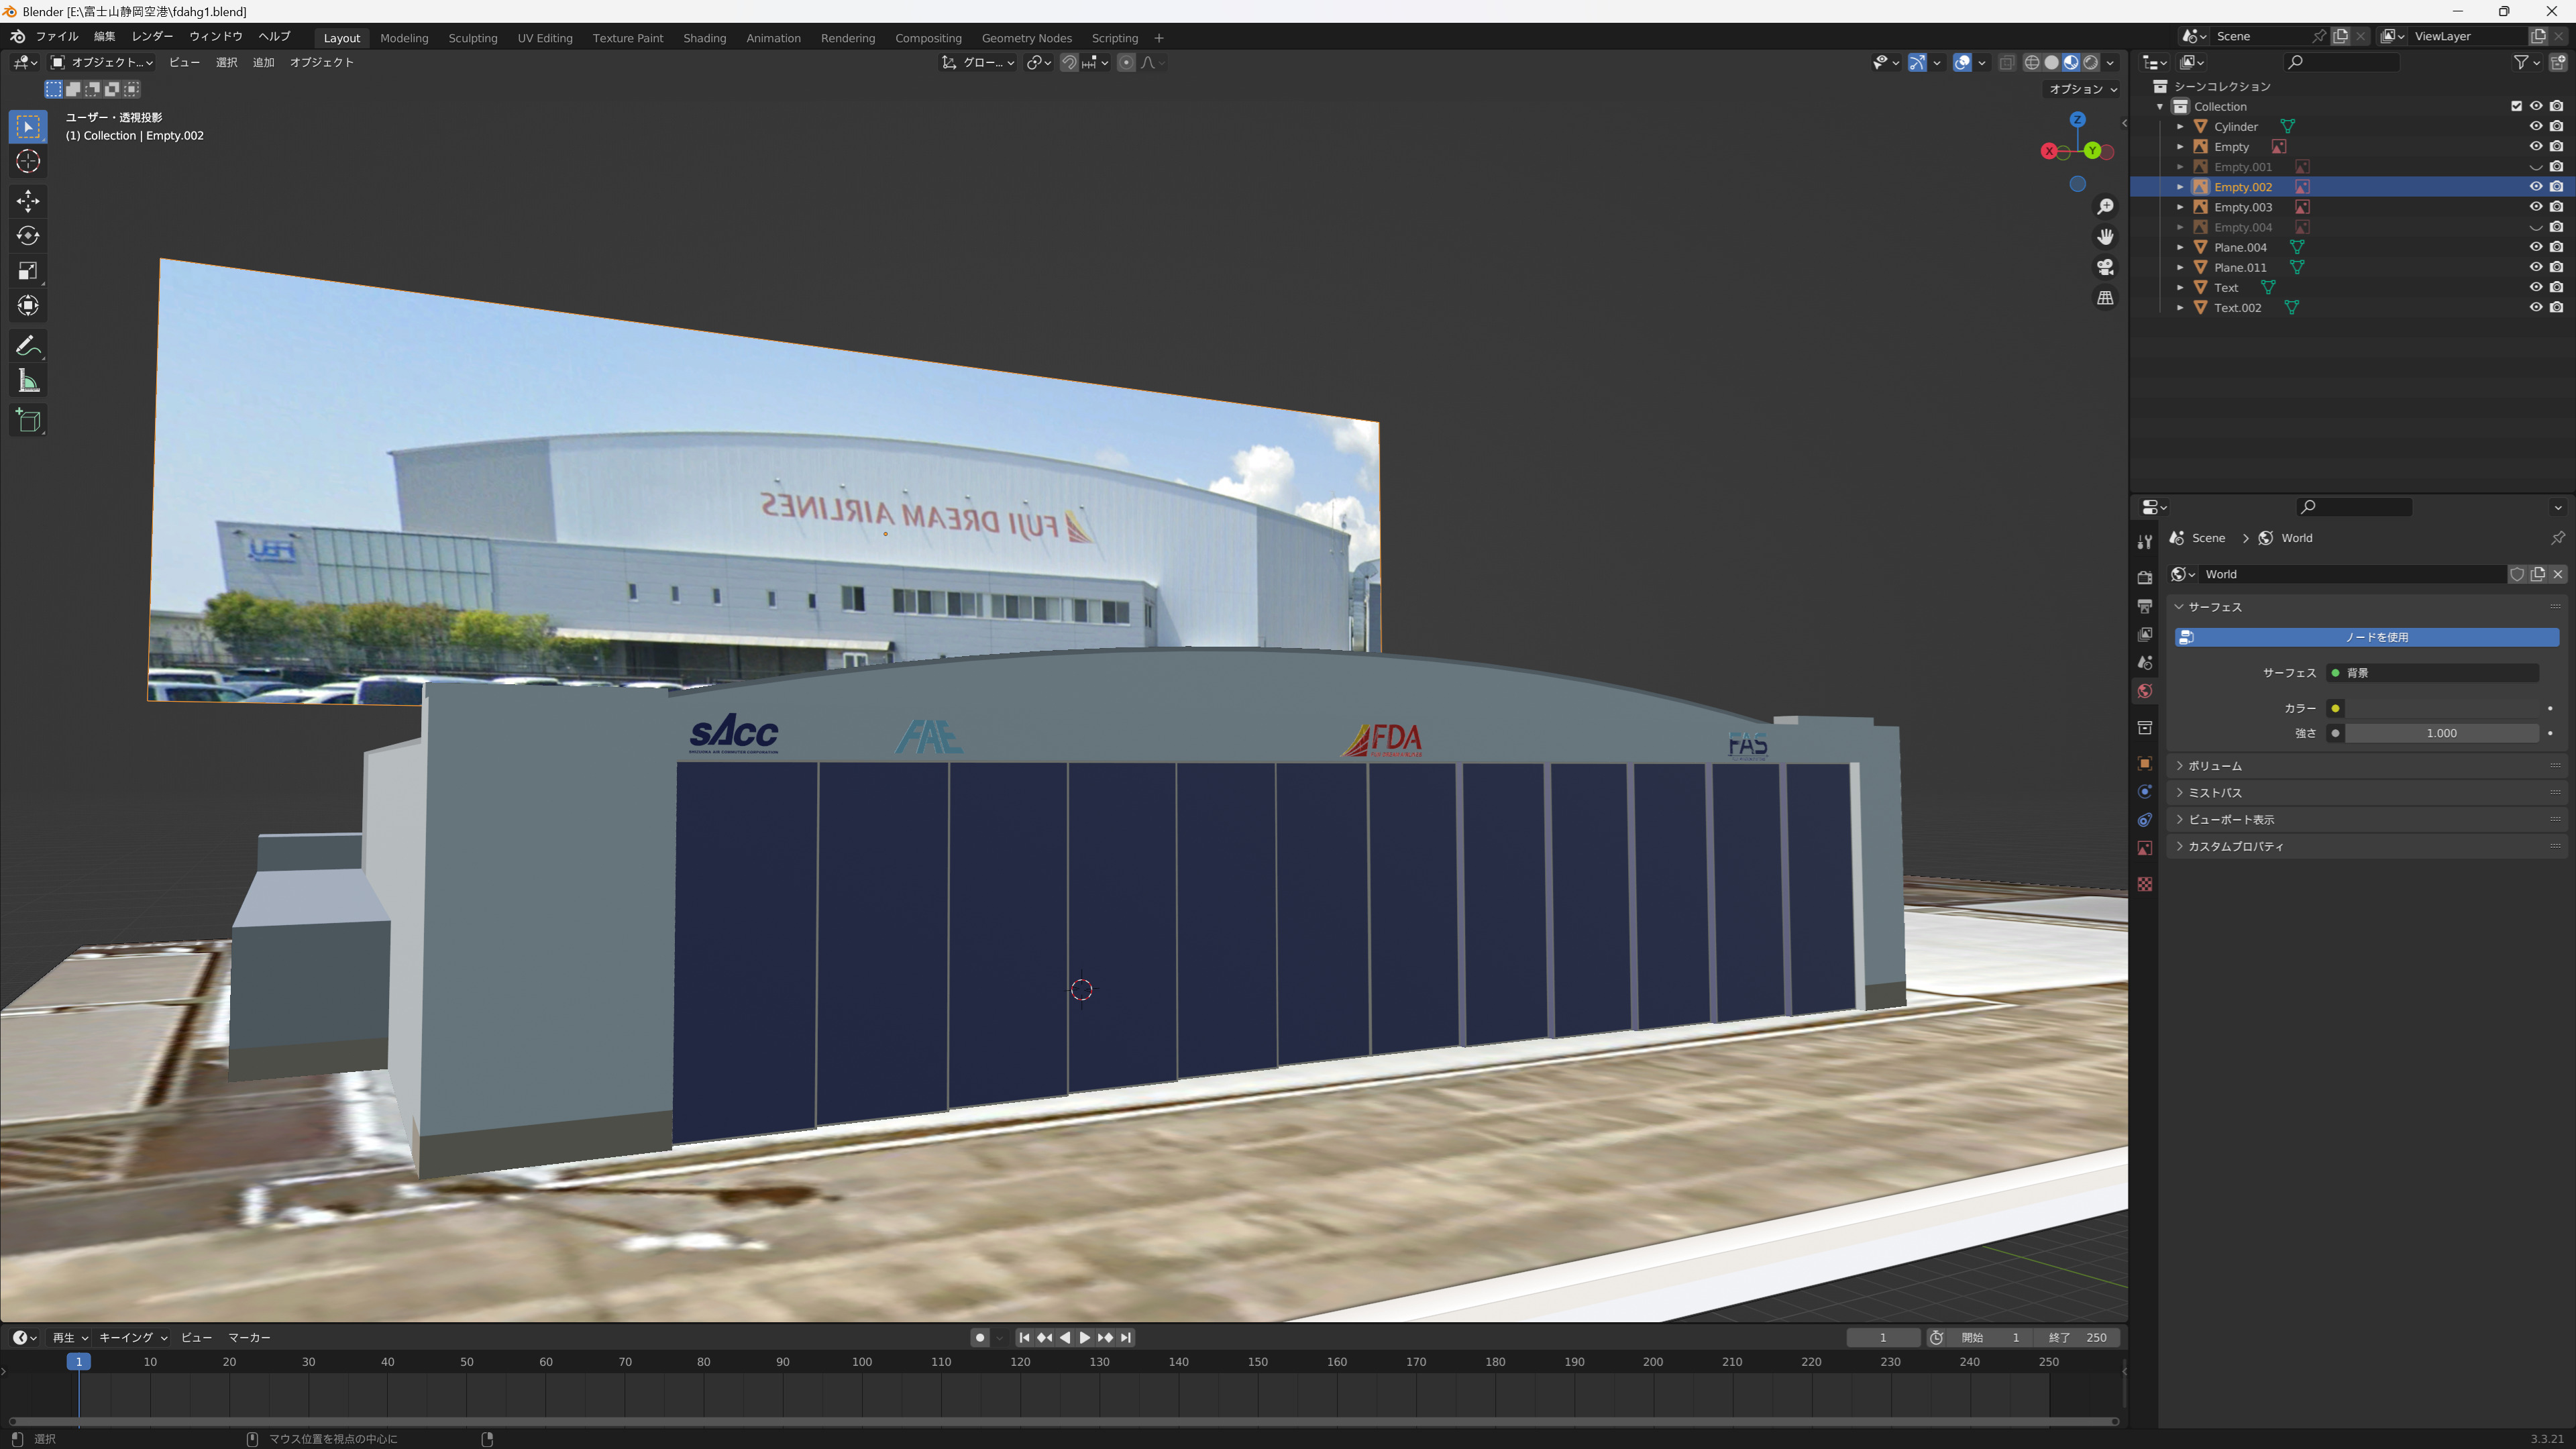Viewport: 2576px width, 1449px height.
Task: Open the Texture properties tab
Action: click(2144, 884)
